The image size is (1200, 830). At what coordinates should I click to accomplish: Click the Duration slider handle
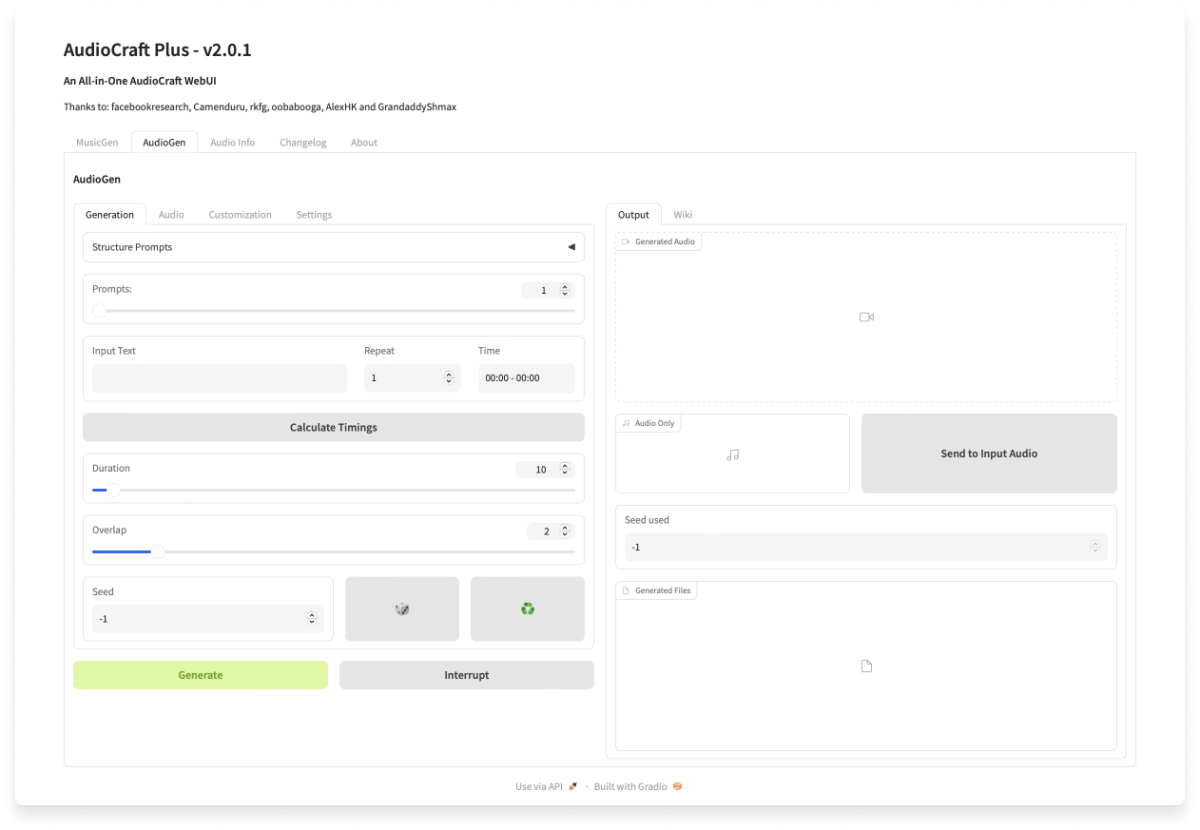tap(113, 490)
